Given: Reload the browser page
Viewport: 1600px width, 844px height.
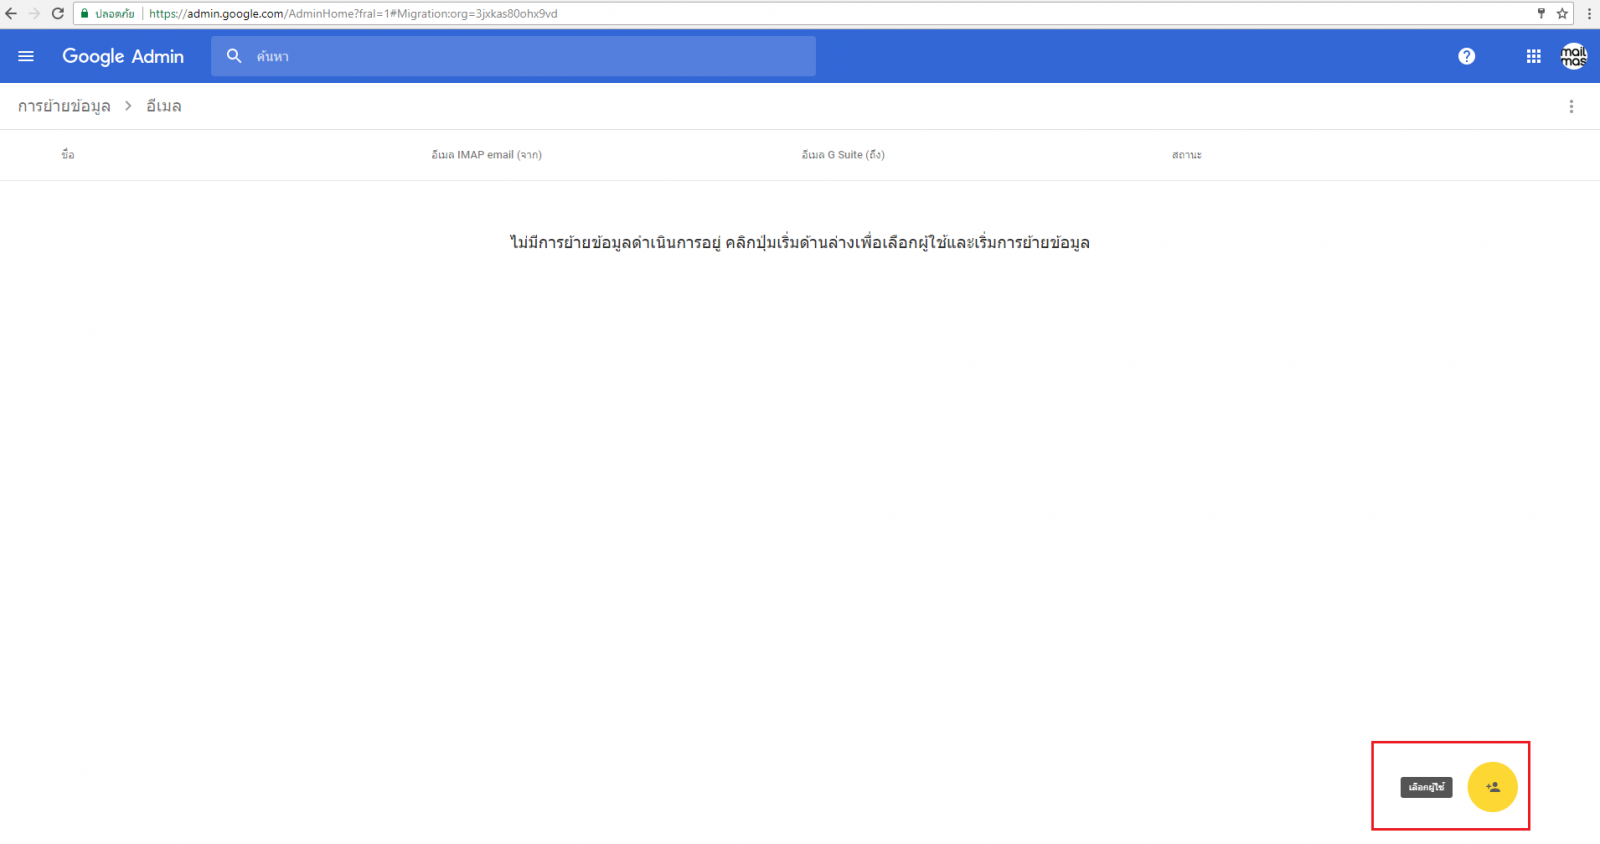Looking at the screenshot, I should [x=57, y=14].
